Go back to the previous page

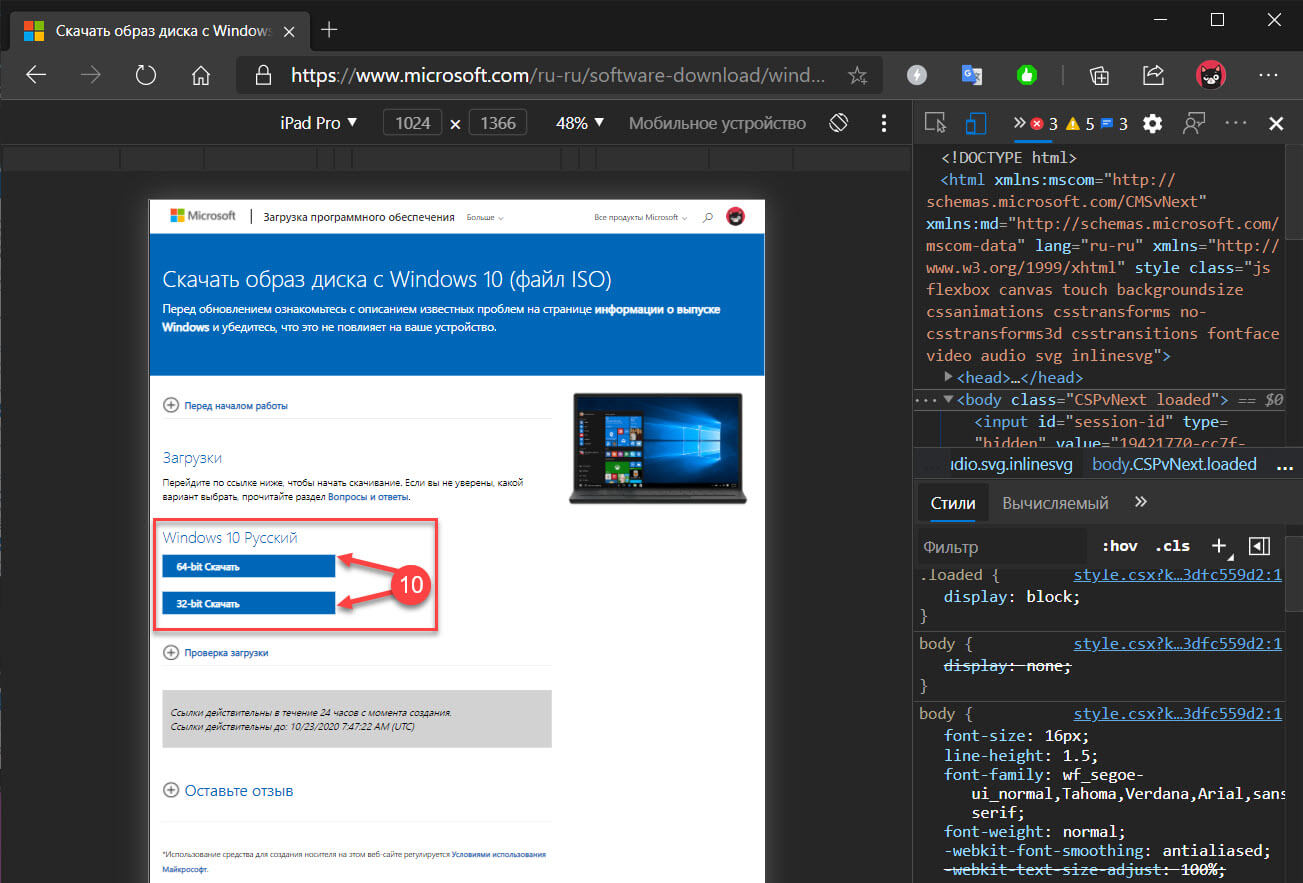[x=37, y=75]
